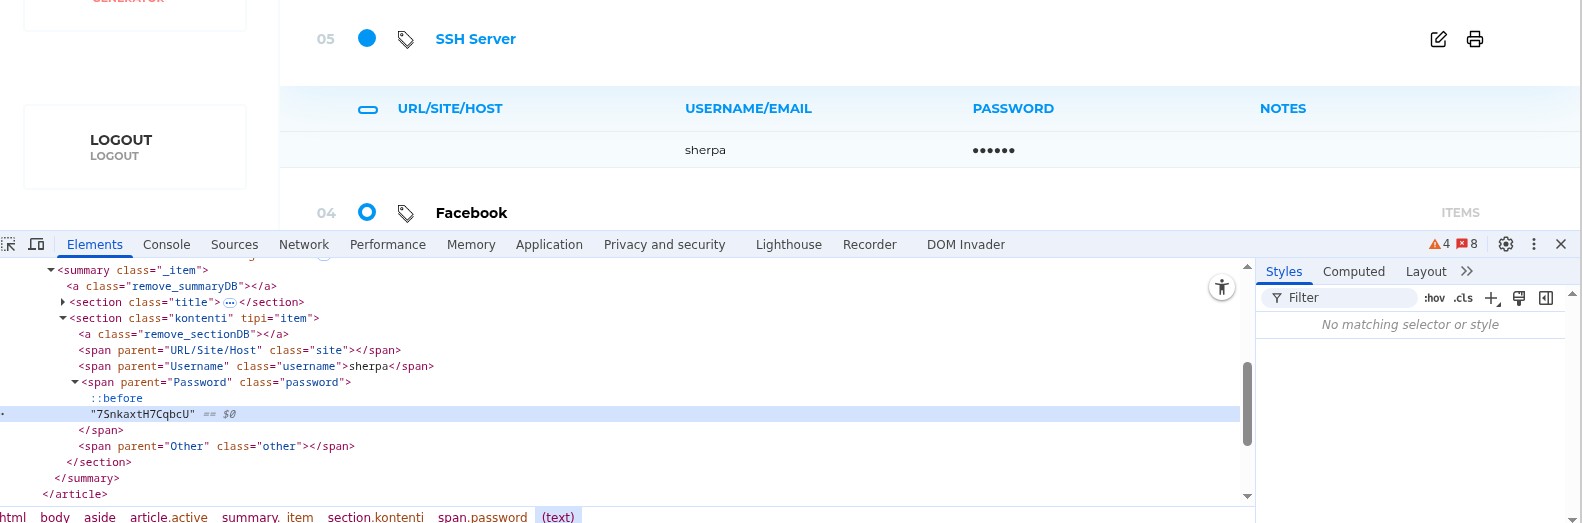Viewport: 1582px width, 523px height.
Task: Toggle the filled blue circle next to SSH Server
Action: (367, 38)
